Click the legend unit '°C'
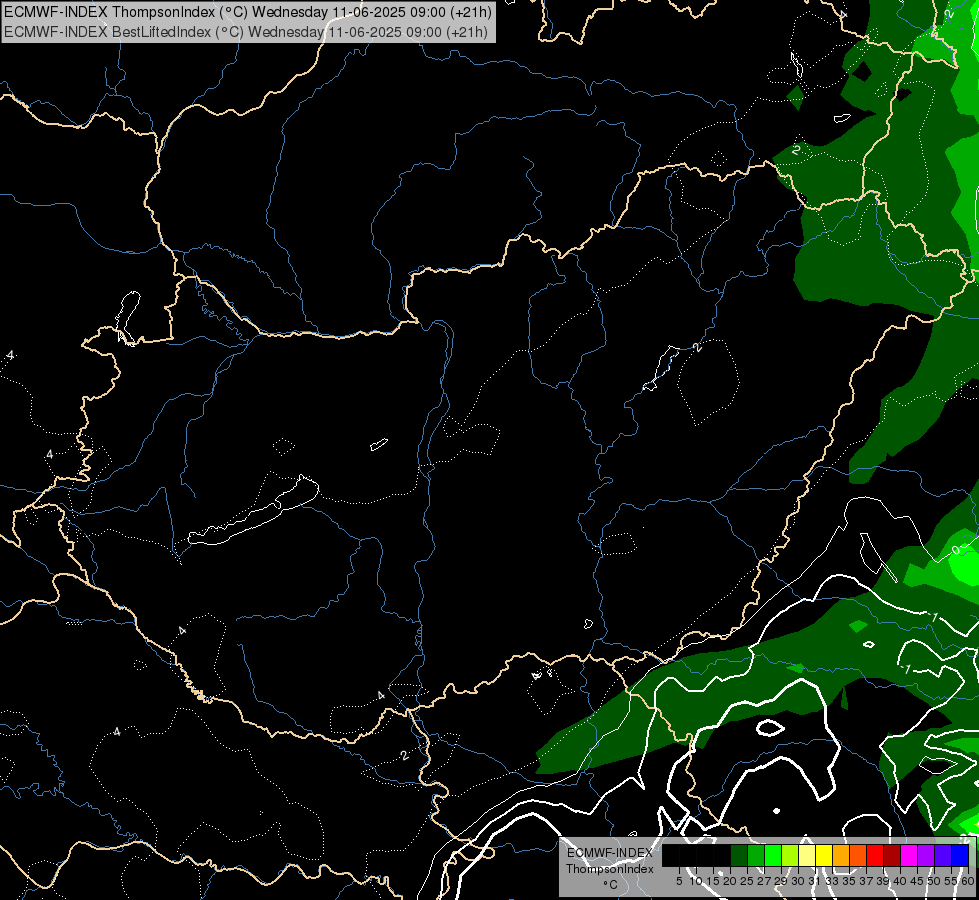The height and width of the screenshot is (900, 979). (611, 884)
